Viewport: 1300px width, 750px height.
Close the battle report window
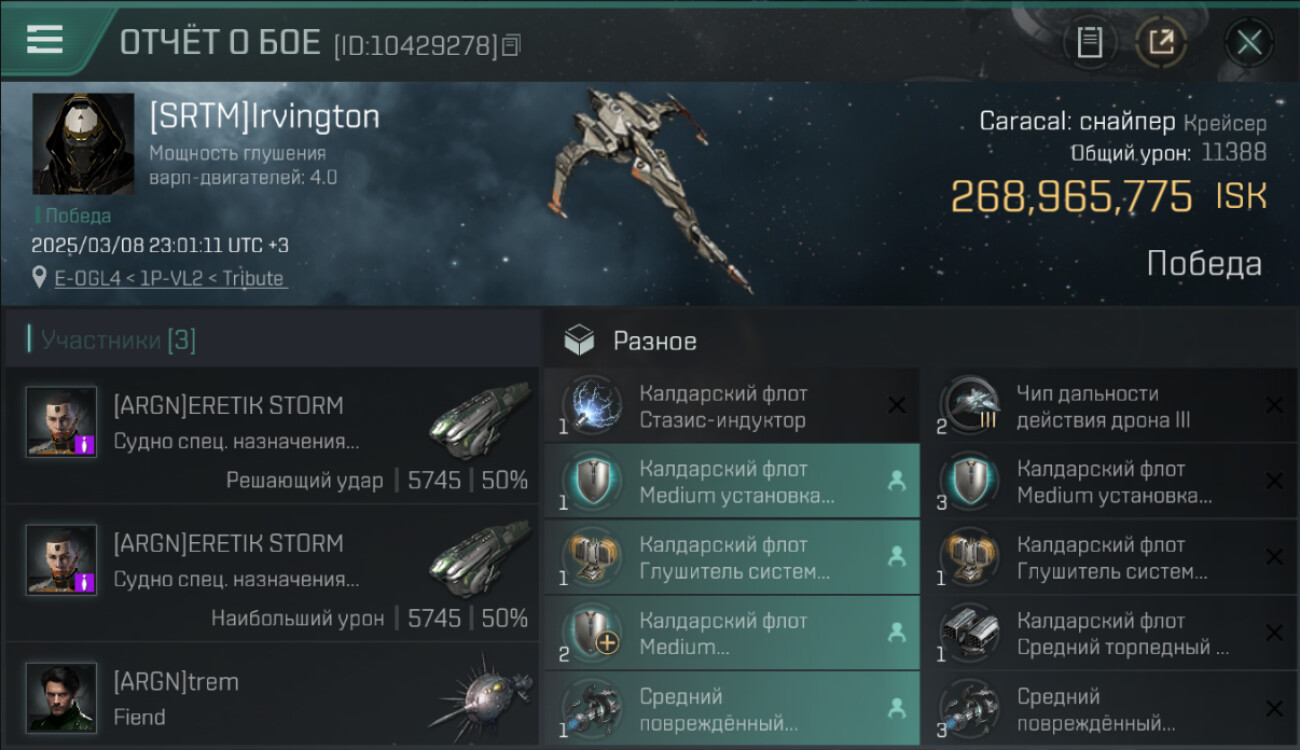1249,43
